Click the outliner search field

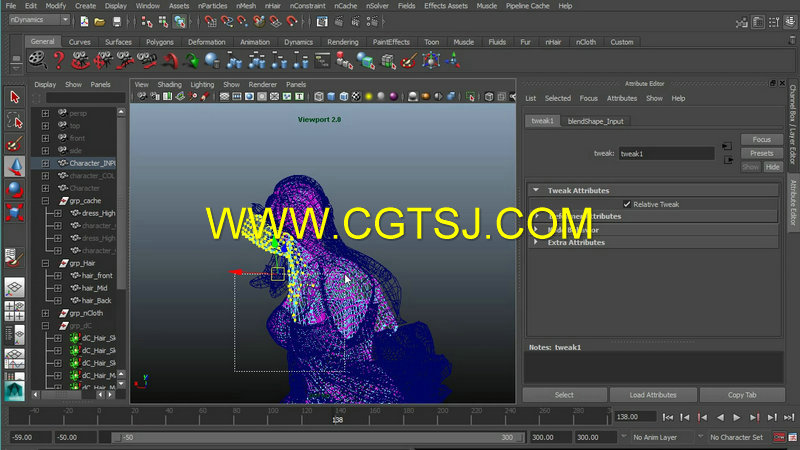point(85,97)
